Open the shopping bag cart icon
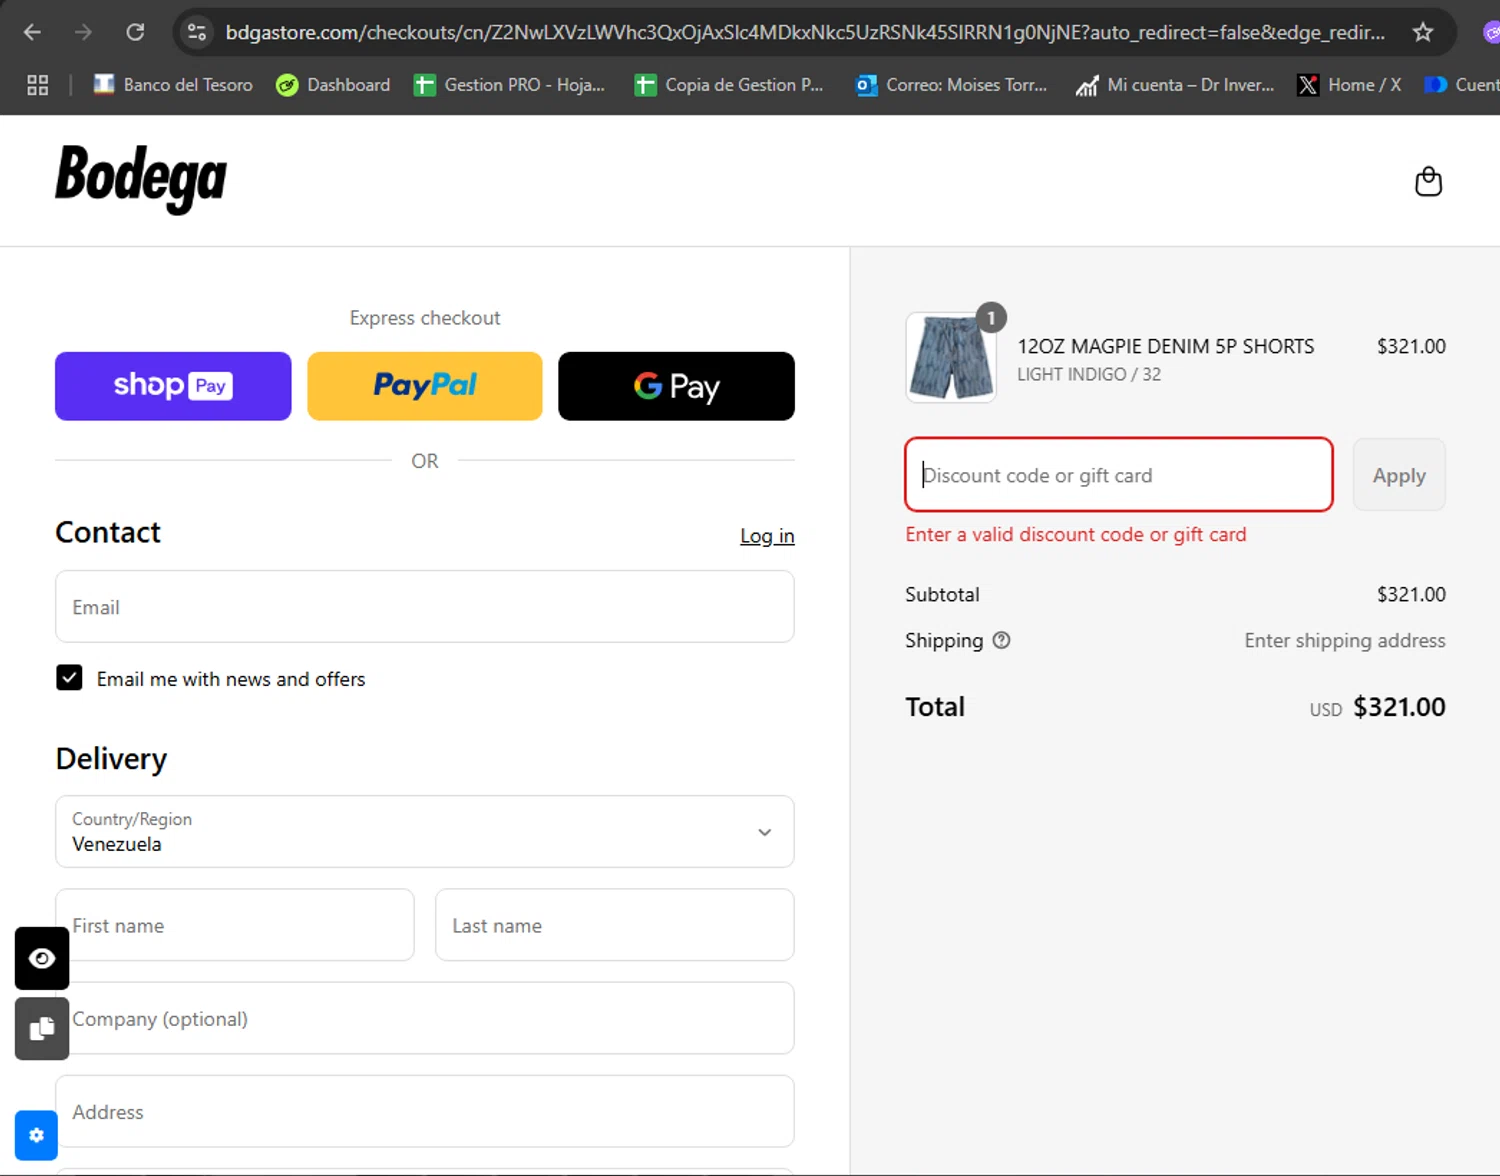Screen dimensions: 1500x1176 tap(1428, 181)
